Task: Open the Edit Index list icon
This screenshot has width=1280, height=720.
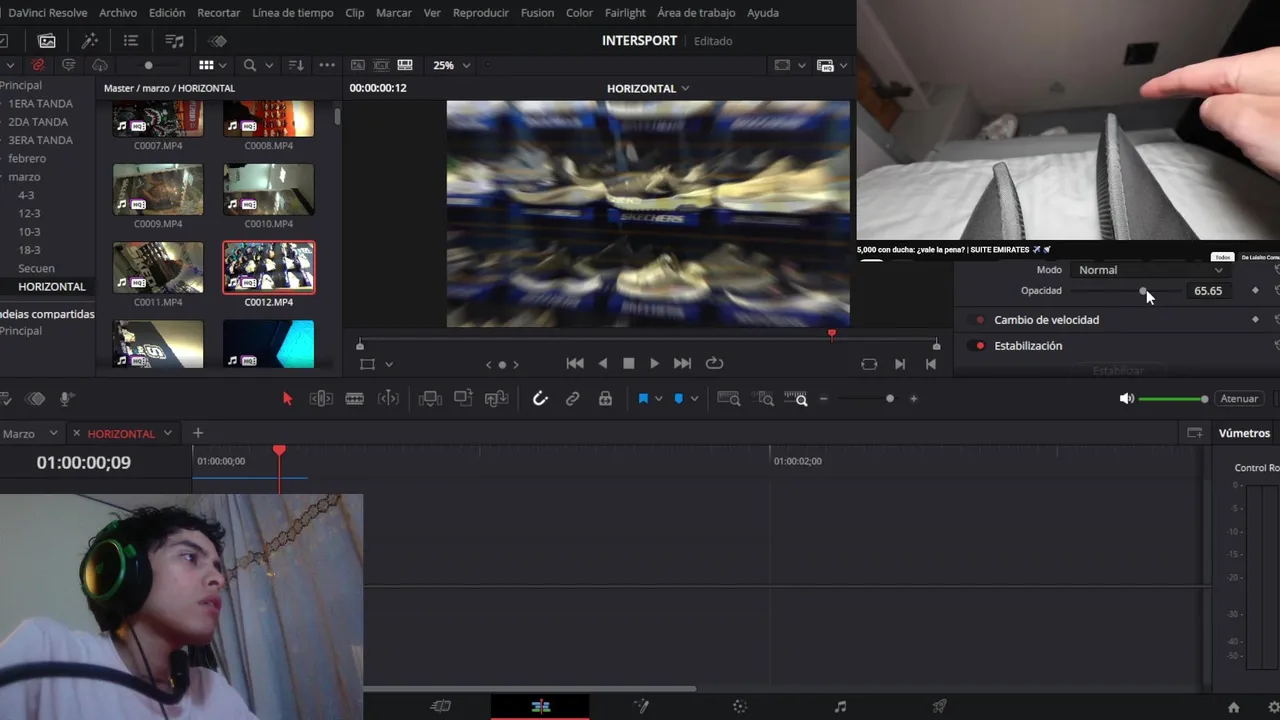Action: [131, 41]
